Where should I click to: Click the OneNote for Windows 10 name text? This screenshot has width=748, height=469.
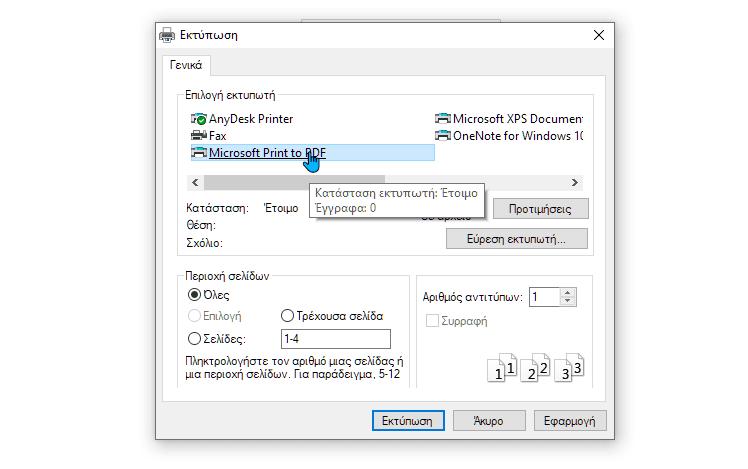pyautogui.click(x=518, y=136)
